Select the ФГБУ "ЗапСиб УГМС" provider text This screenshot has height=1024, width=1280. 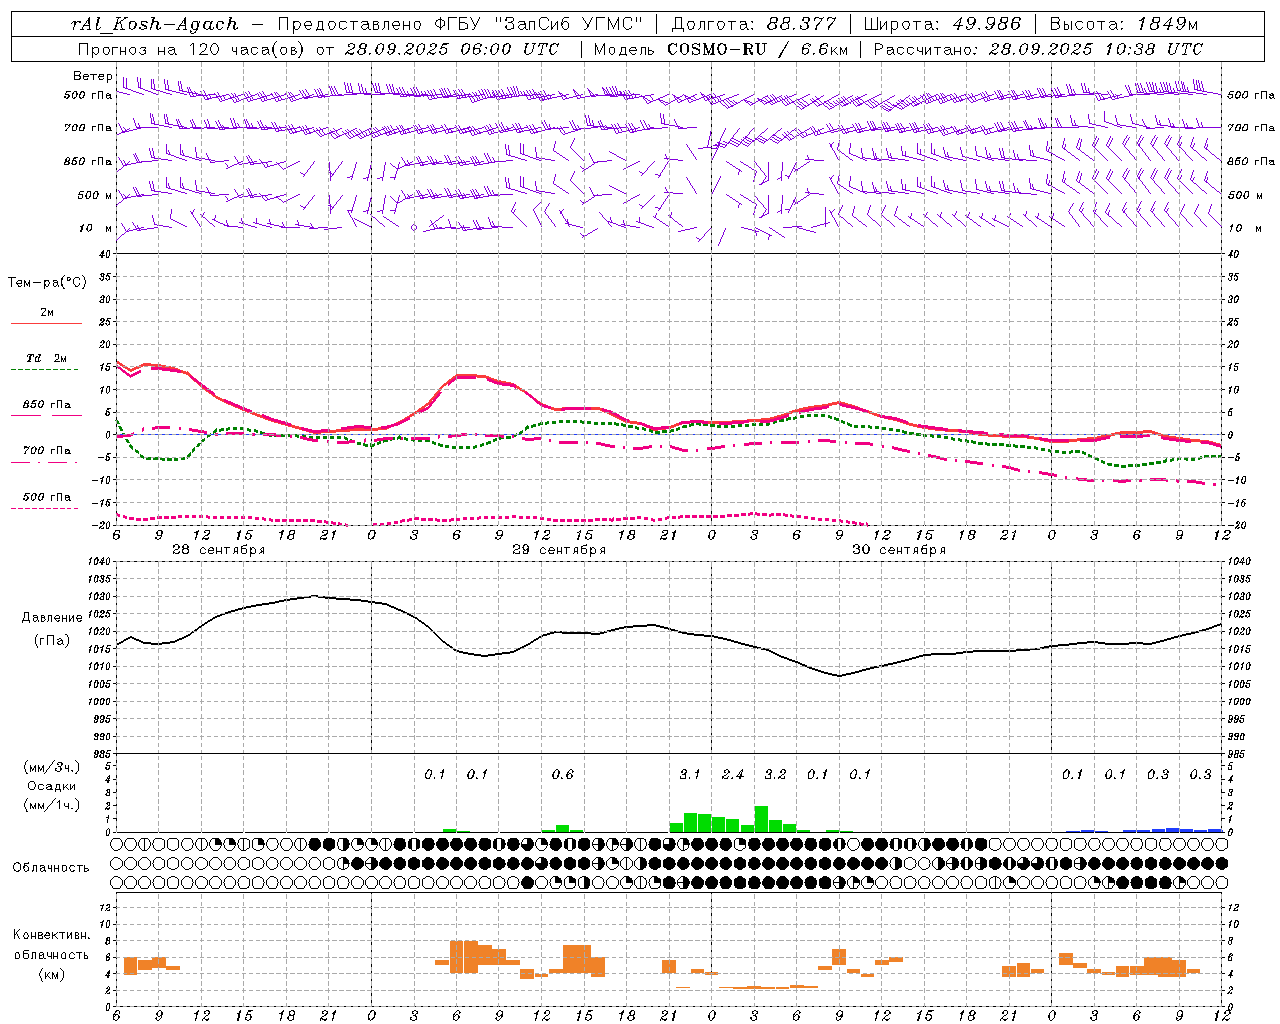coord(539,24)
